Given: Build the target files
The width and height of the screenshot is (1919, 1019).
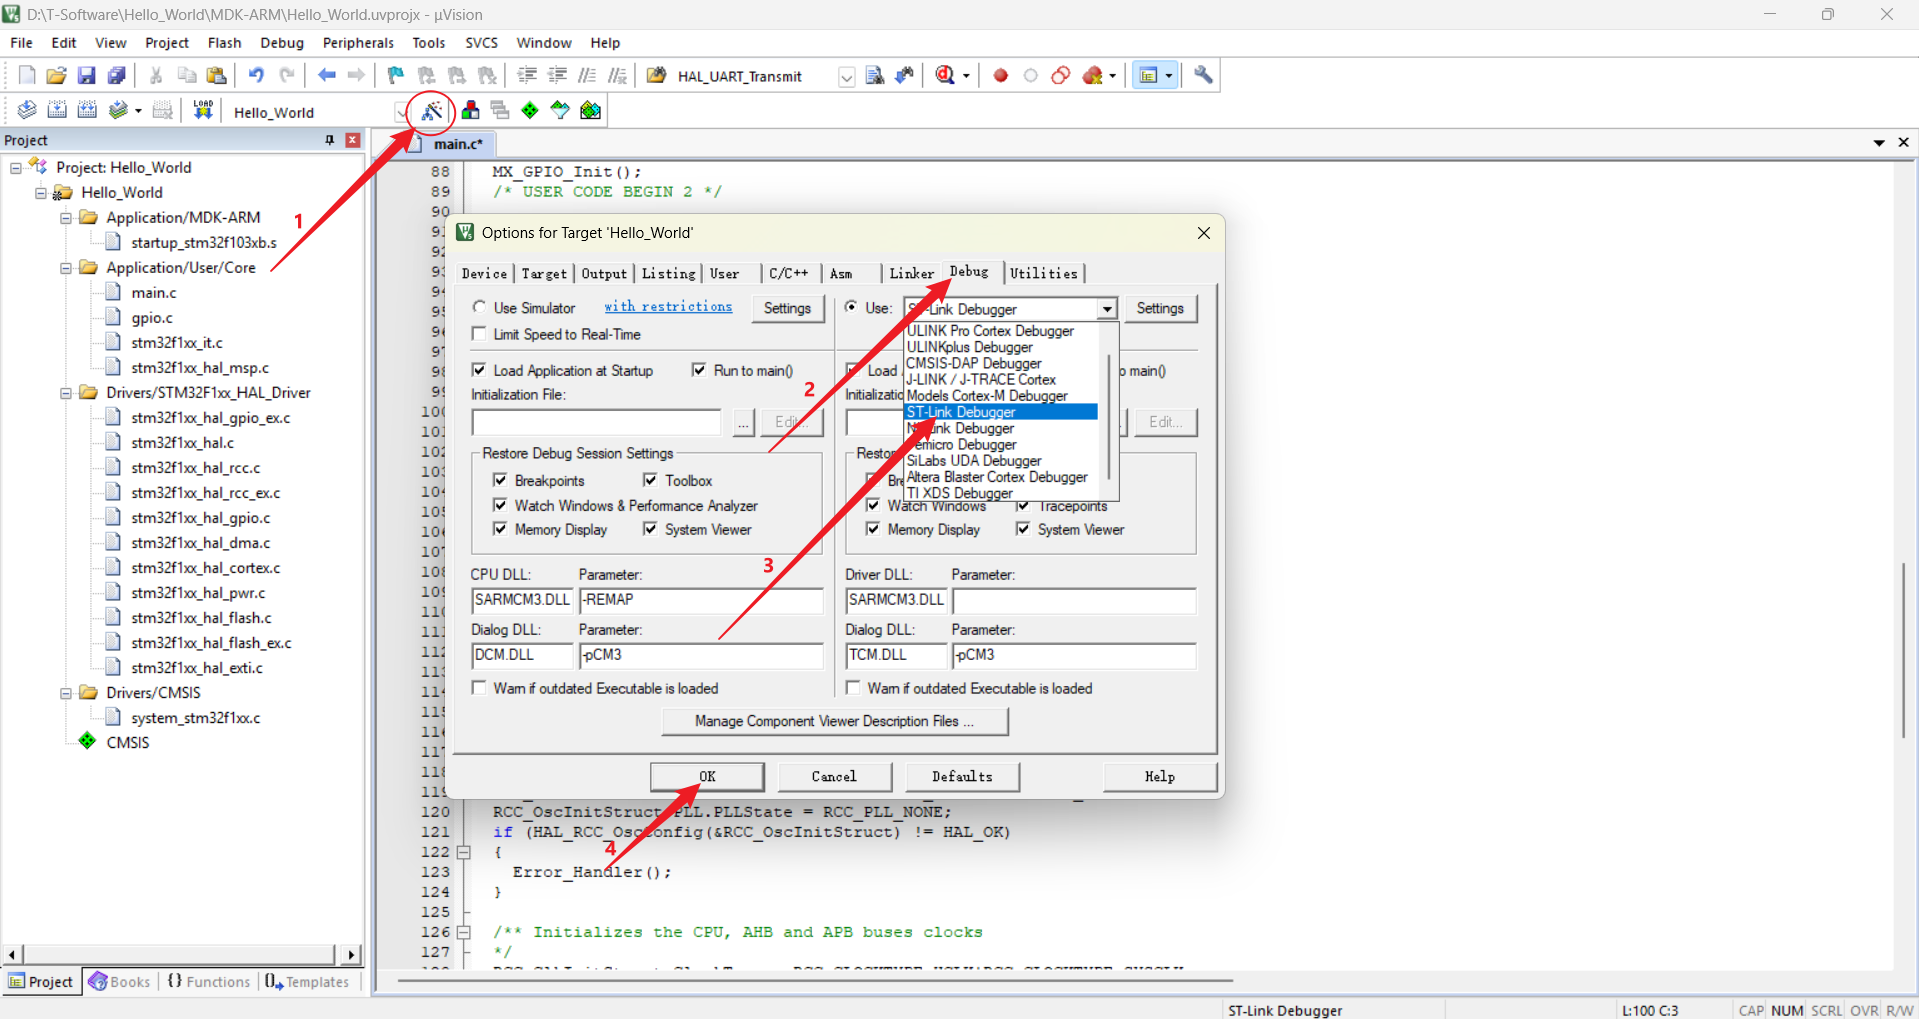Looking at the screenshot, I should (x=57, y=111).
